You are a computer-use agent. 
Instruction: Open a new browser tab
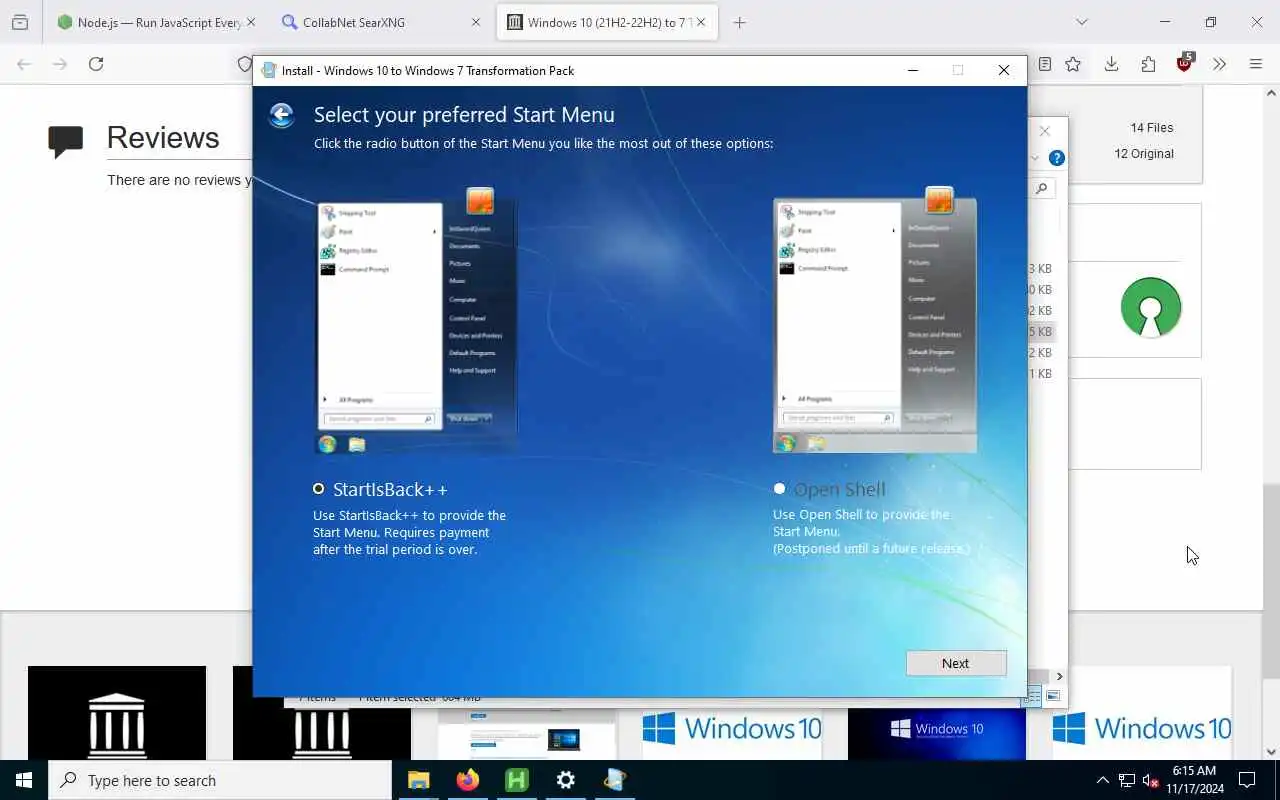tap(739, 22)
